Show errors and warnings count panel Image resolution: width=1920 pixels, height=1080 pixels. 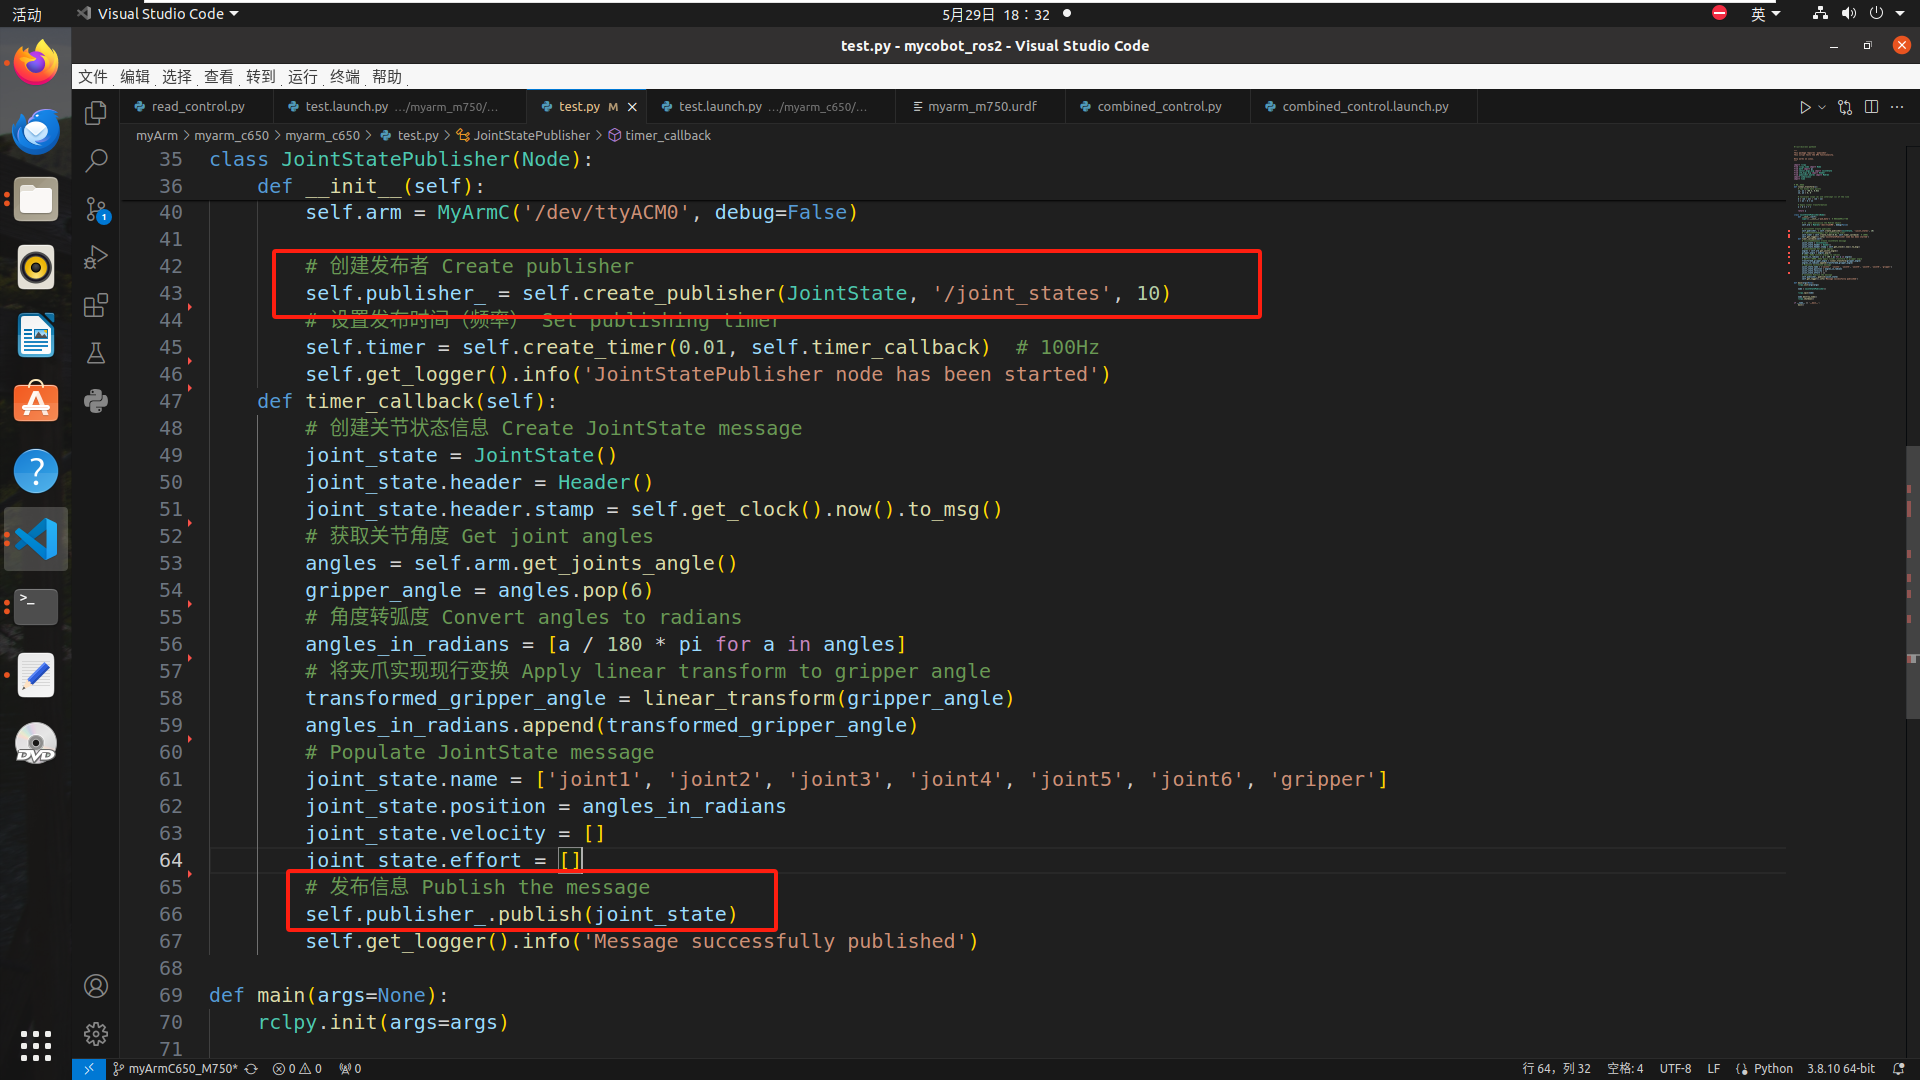(297, 1068)
